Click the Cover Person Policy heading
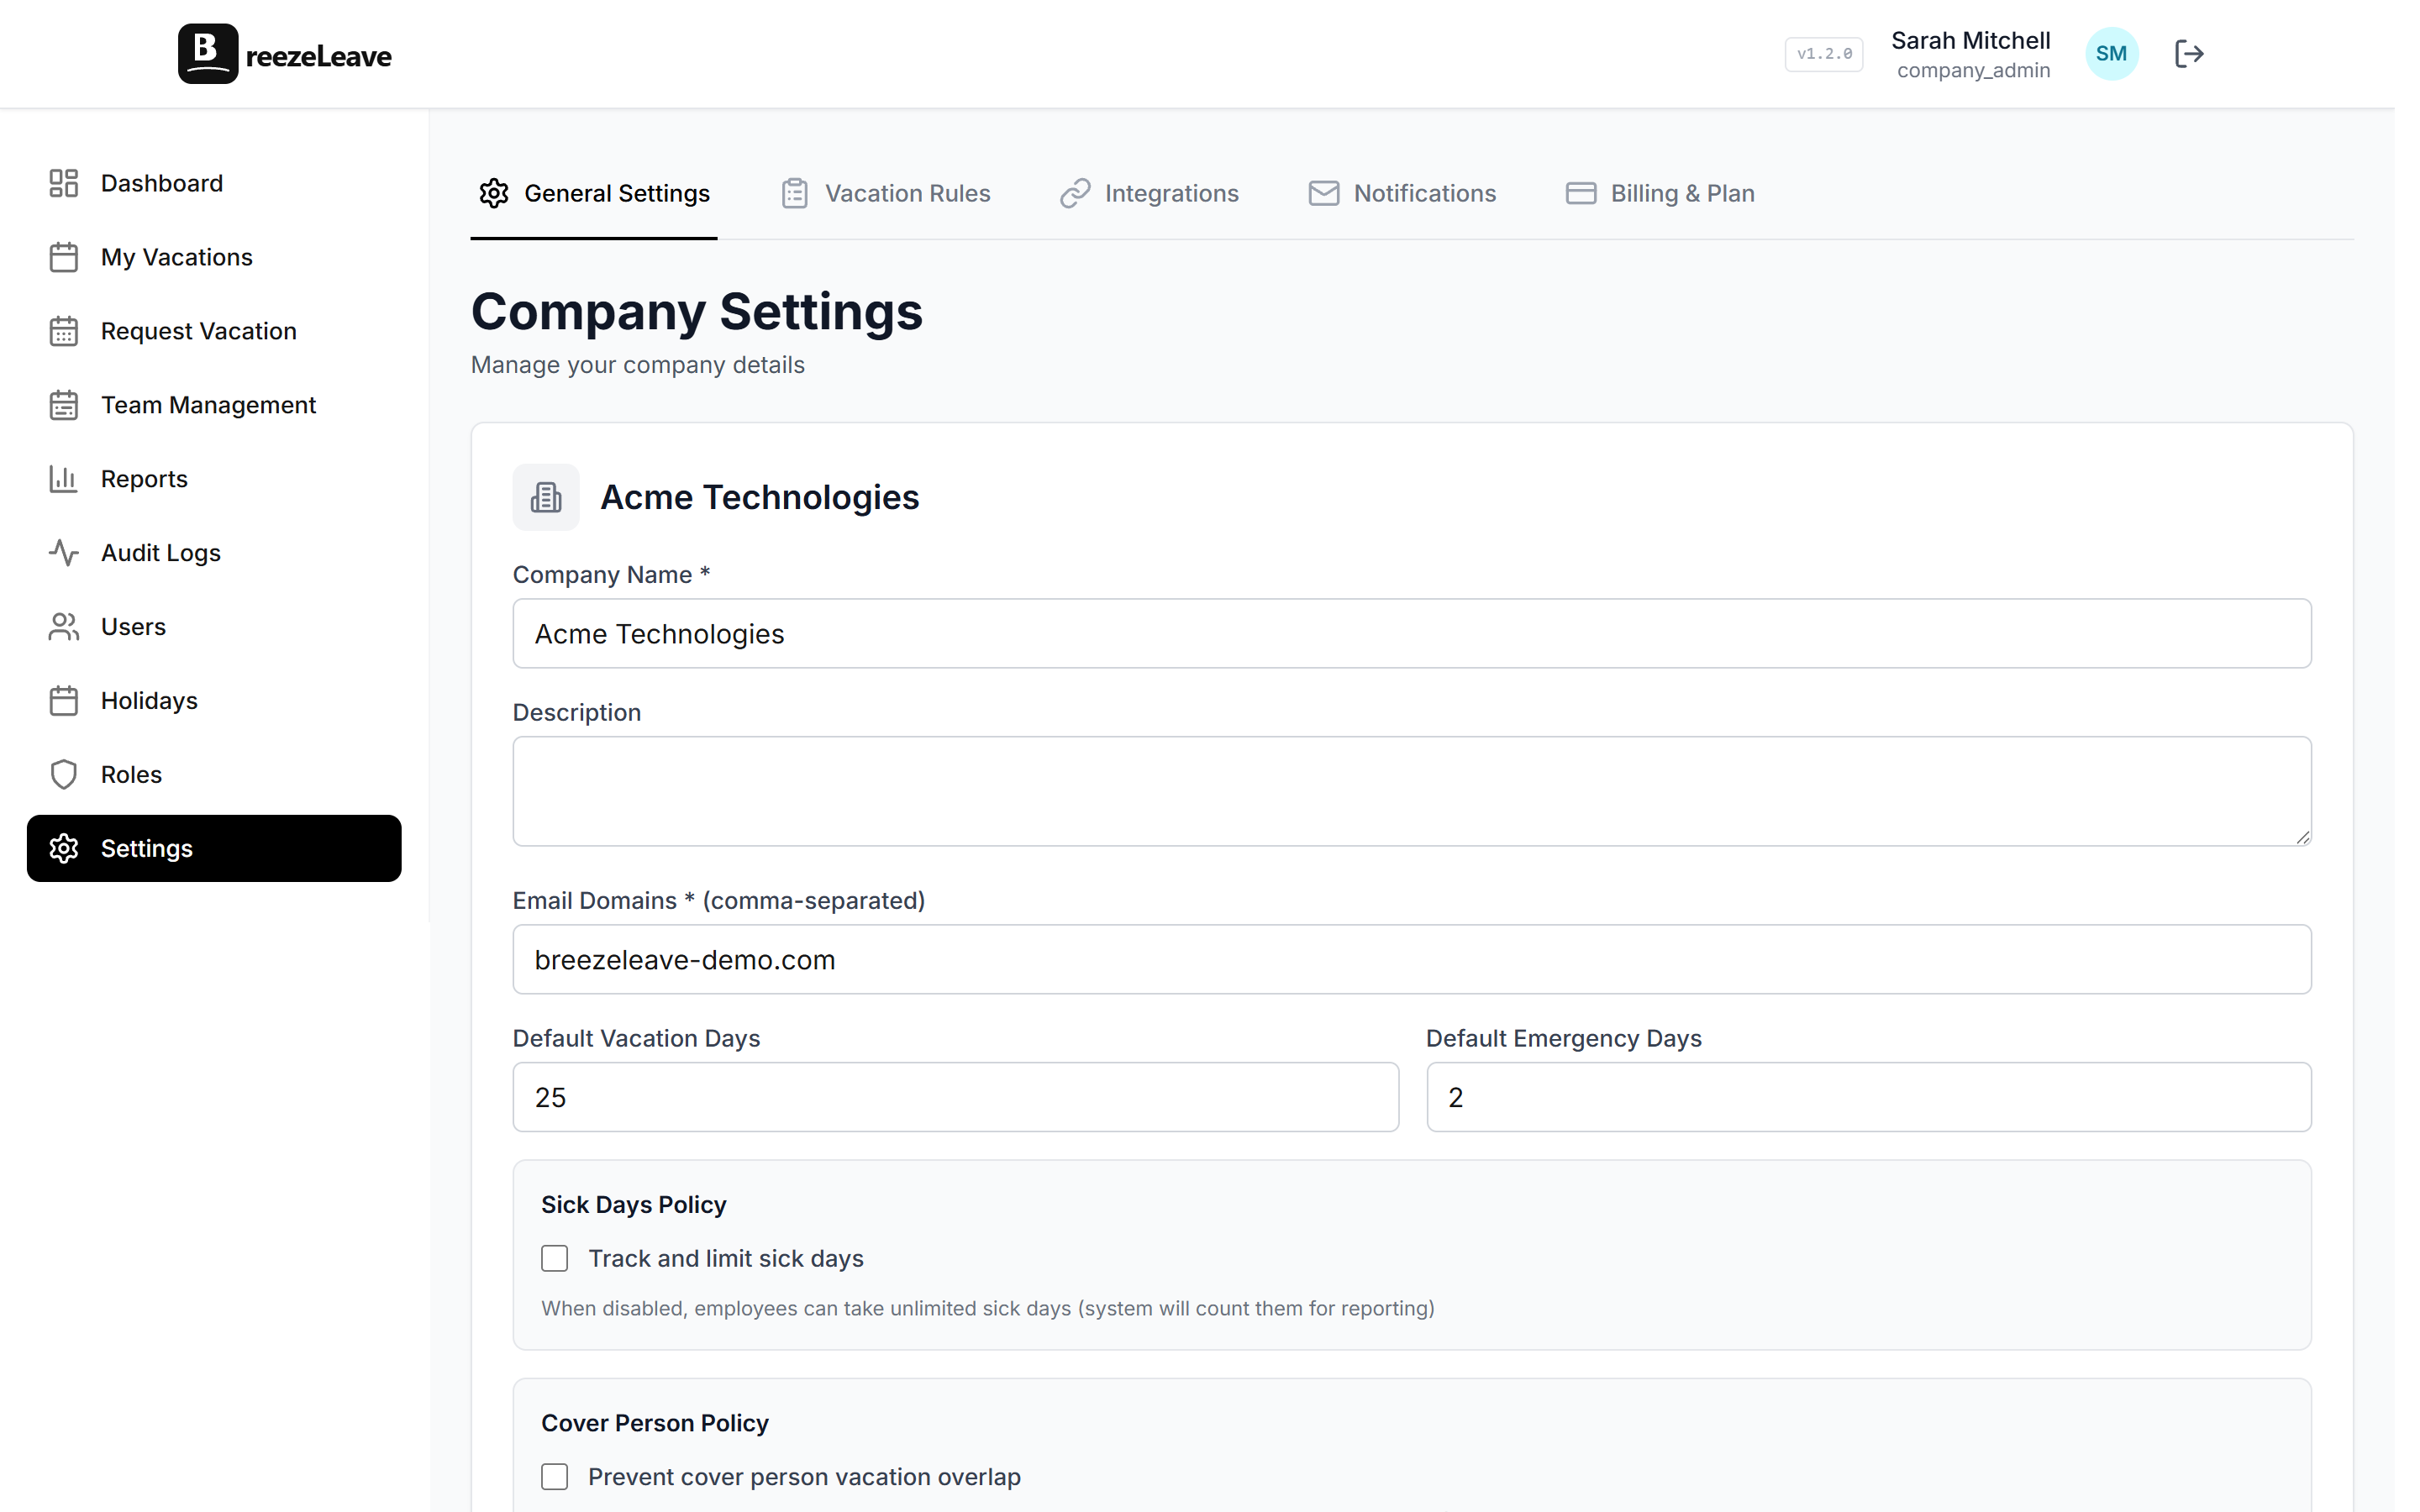This screenshot has height=1512, width=2420. coord(655,1423)
